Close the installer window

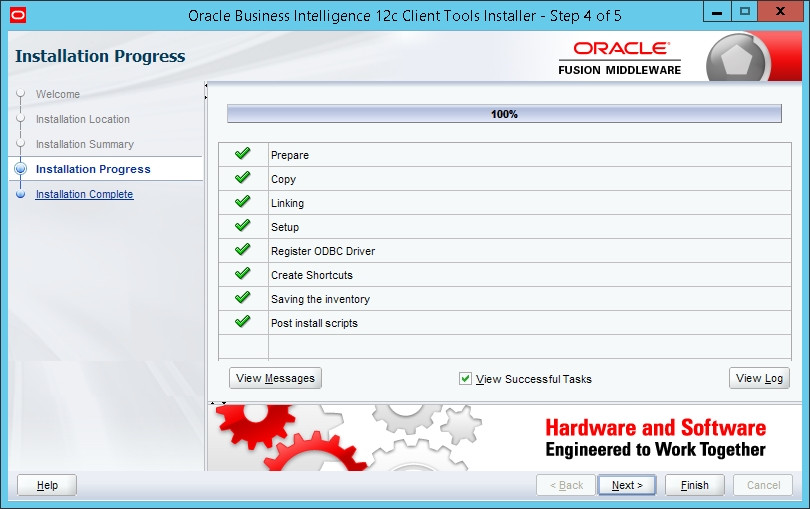click(780, 12)
